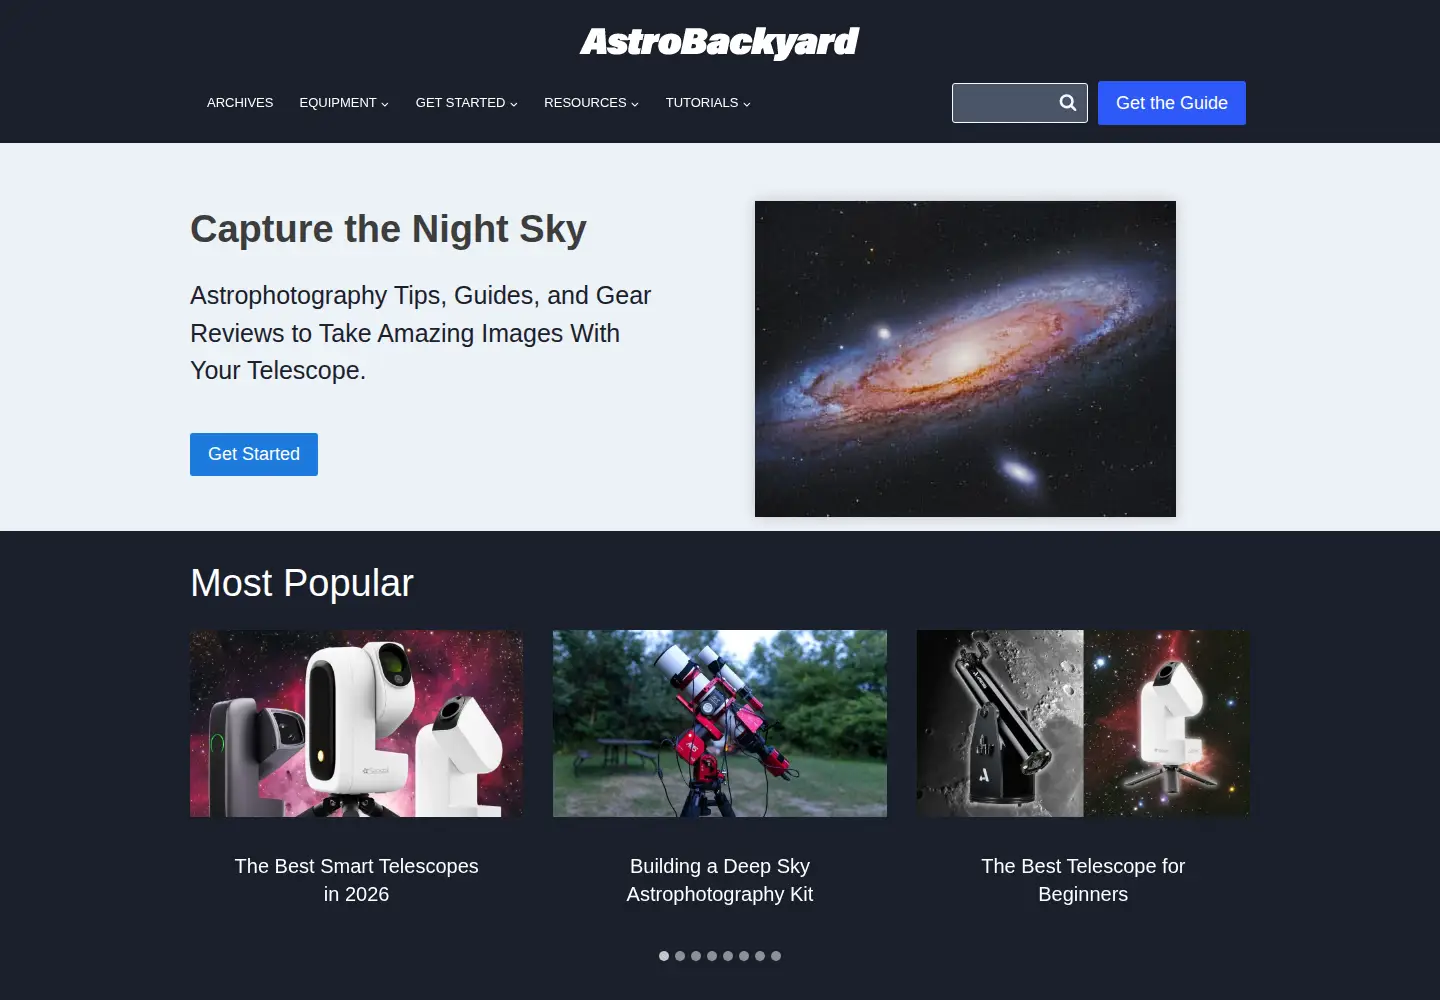1440x1000 pixels.
Task: Click the blue Get Started button
Action: 254,454
